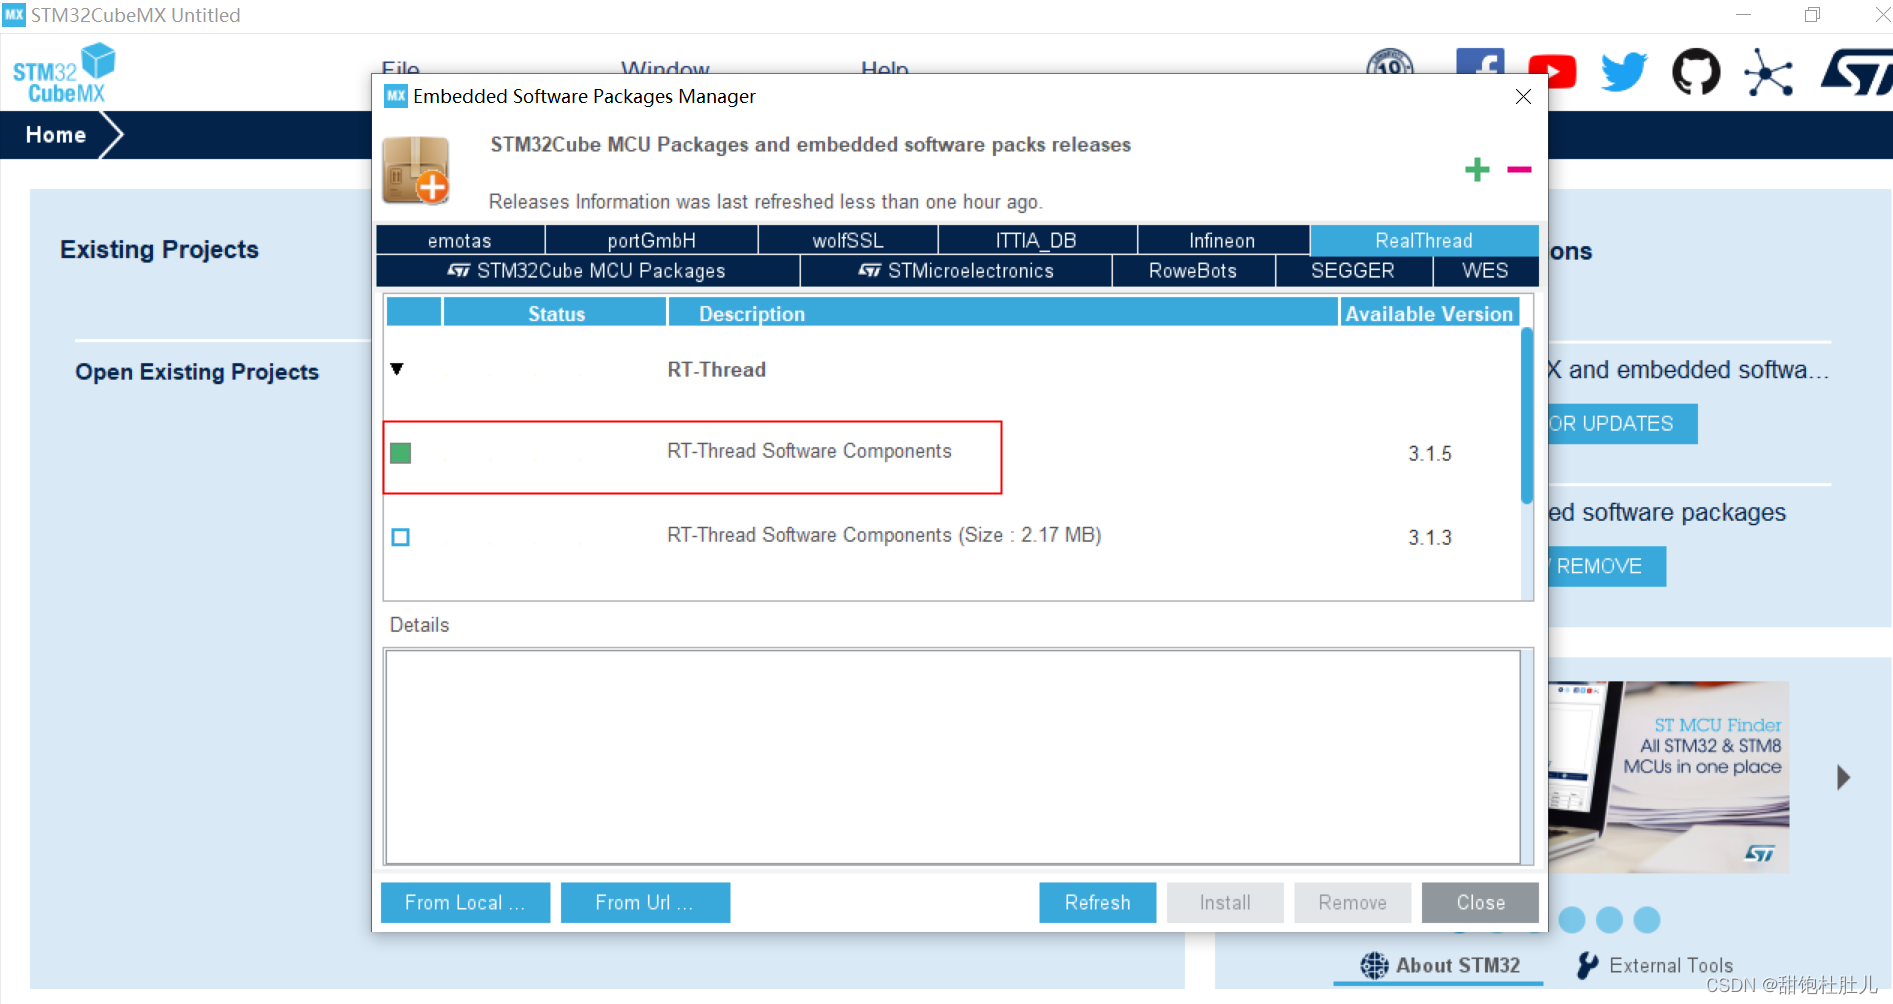
Task: Switch to the emotas vendor tab
Action: [x=460, y=240]
